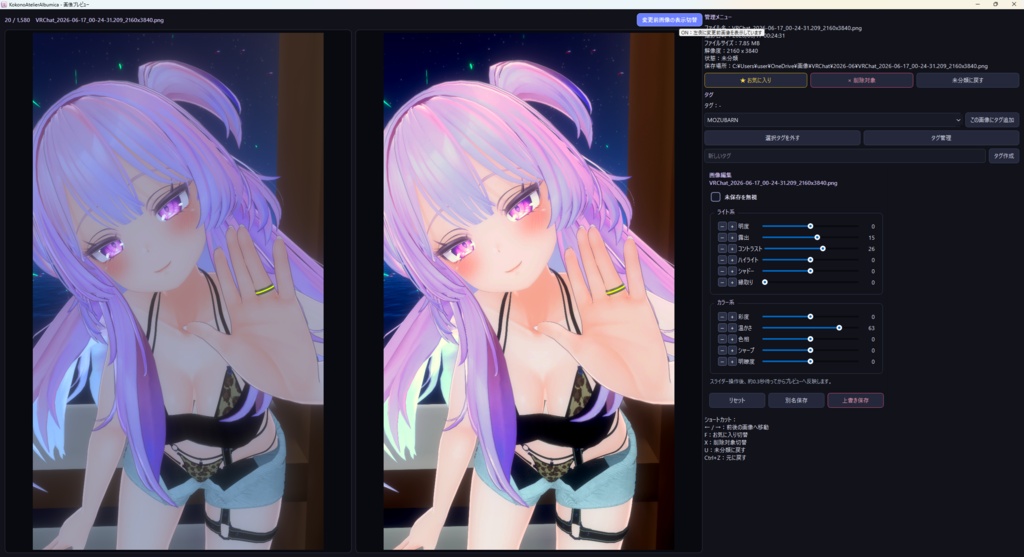Click the シャドー slider handle
The height and width of the screenshot is (557, 1024).
coord(810,271)
